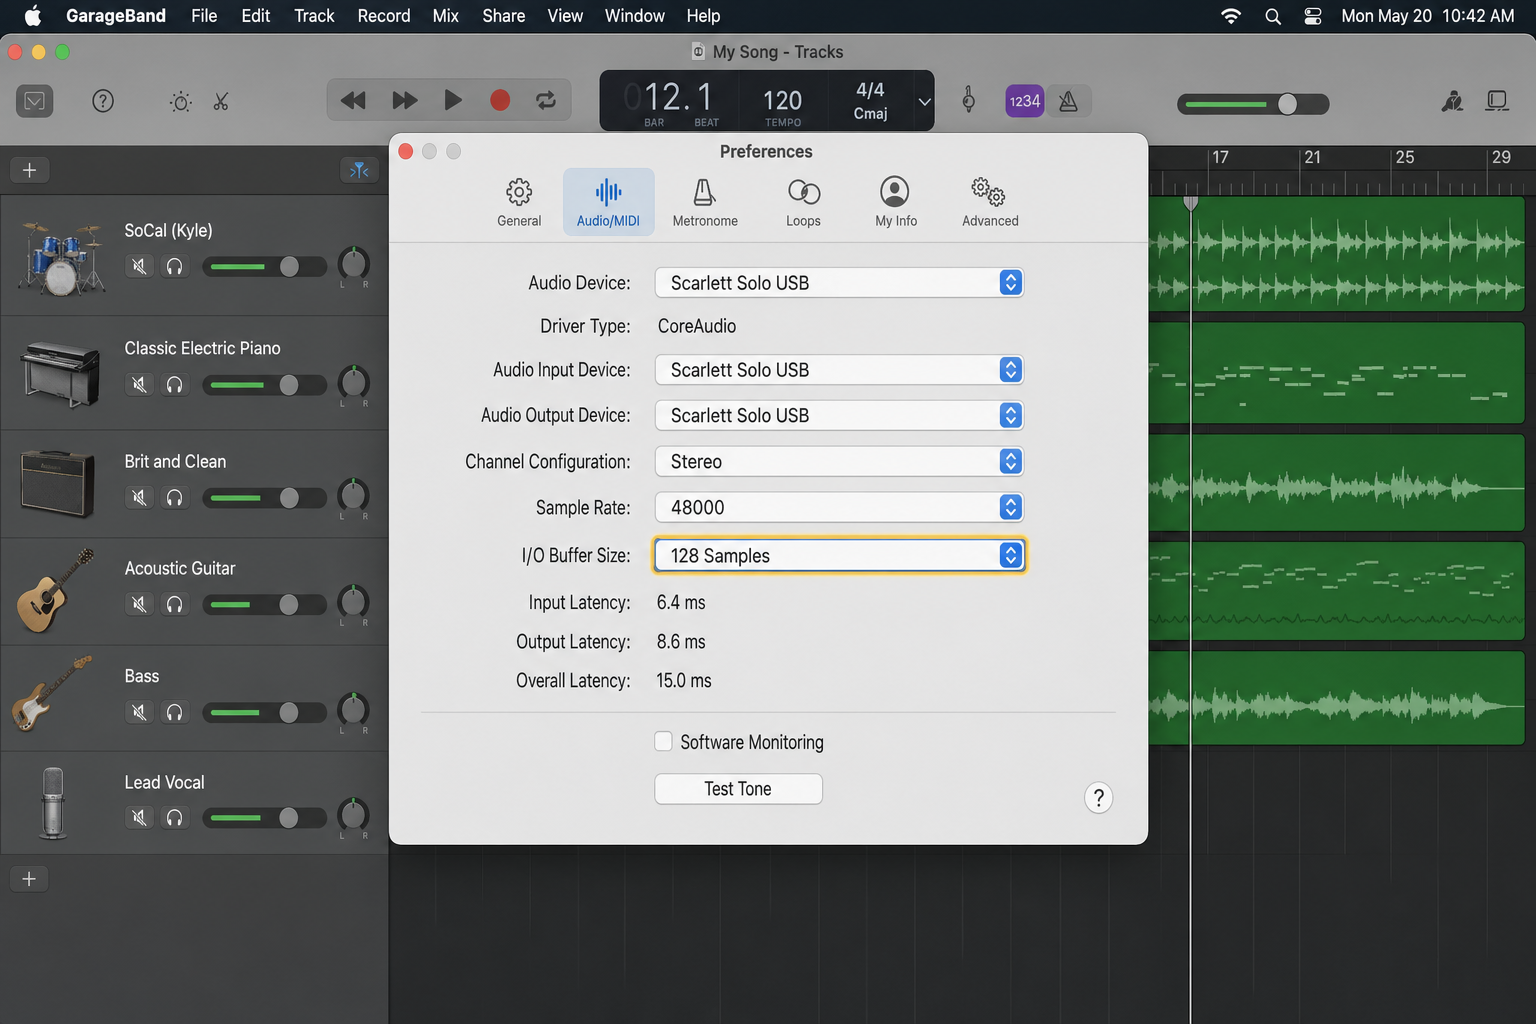Open the Metronome preferences tab

(705, 202)
